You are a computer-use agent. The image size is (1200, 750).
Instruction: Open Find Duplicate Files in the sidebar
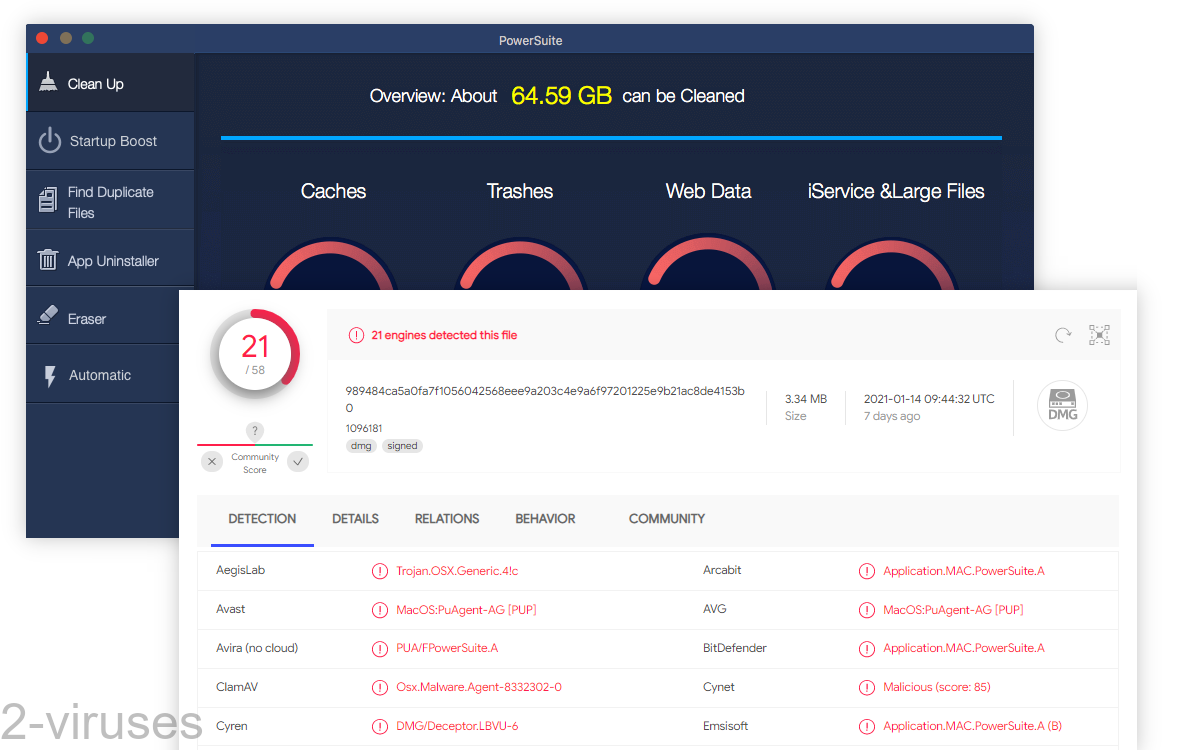110,201
